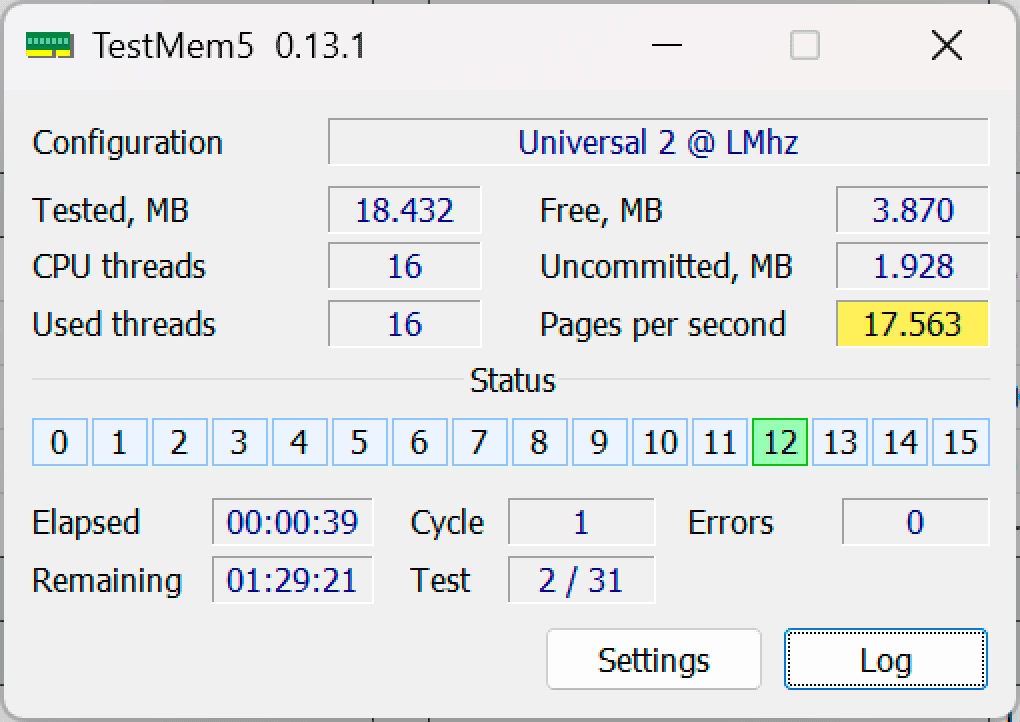Open the Log window
Screen dimensions: 1020x722
[x=886, y=659]
